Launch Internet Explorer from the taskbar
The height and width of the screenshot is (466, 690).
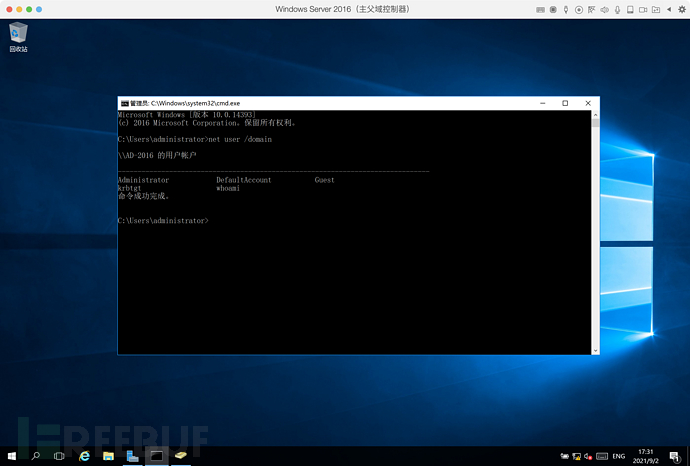pos(84,456)
